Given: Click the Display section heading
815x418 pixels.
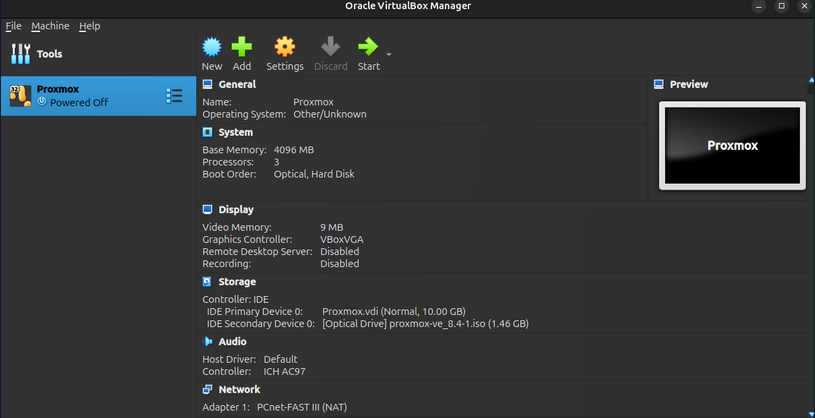Looking at the screenshot, I should coord(236,210).
